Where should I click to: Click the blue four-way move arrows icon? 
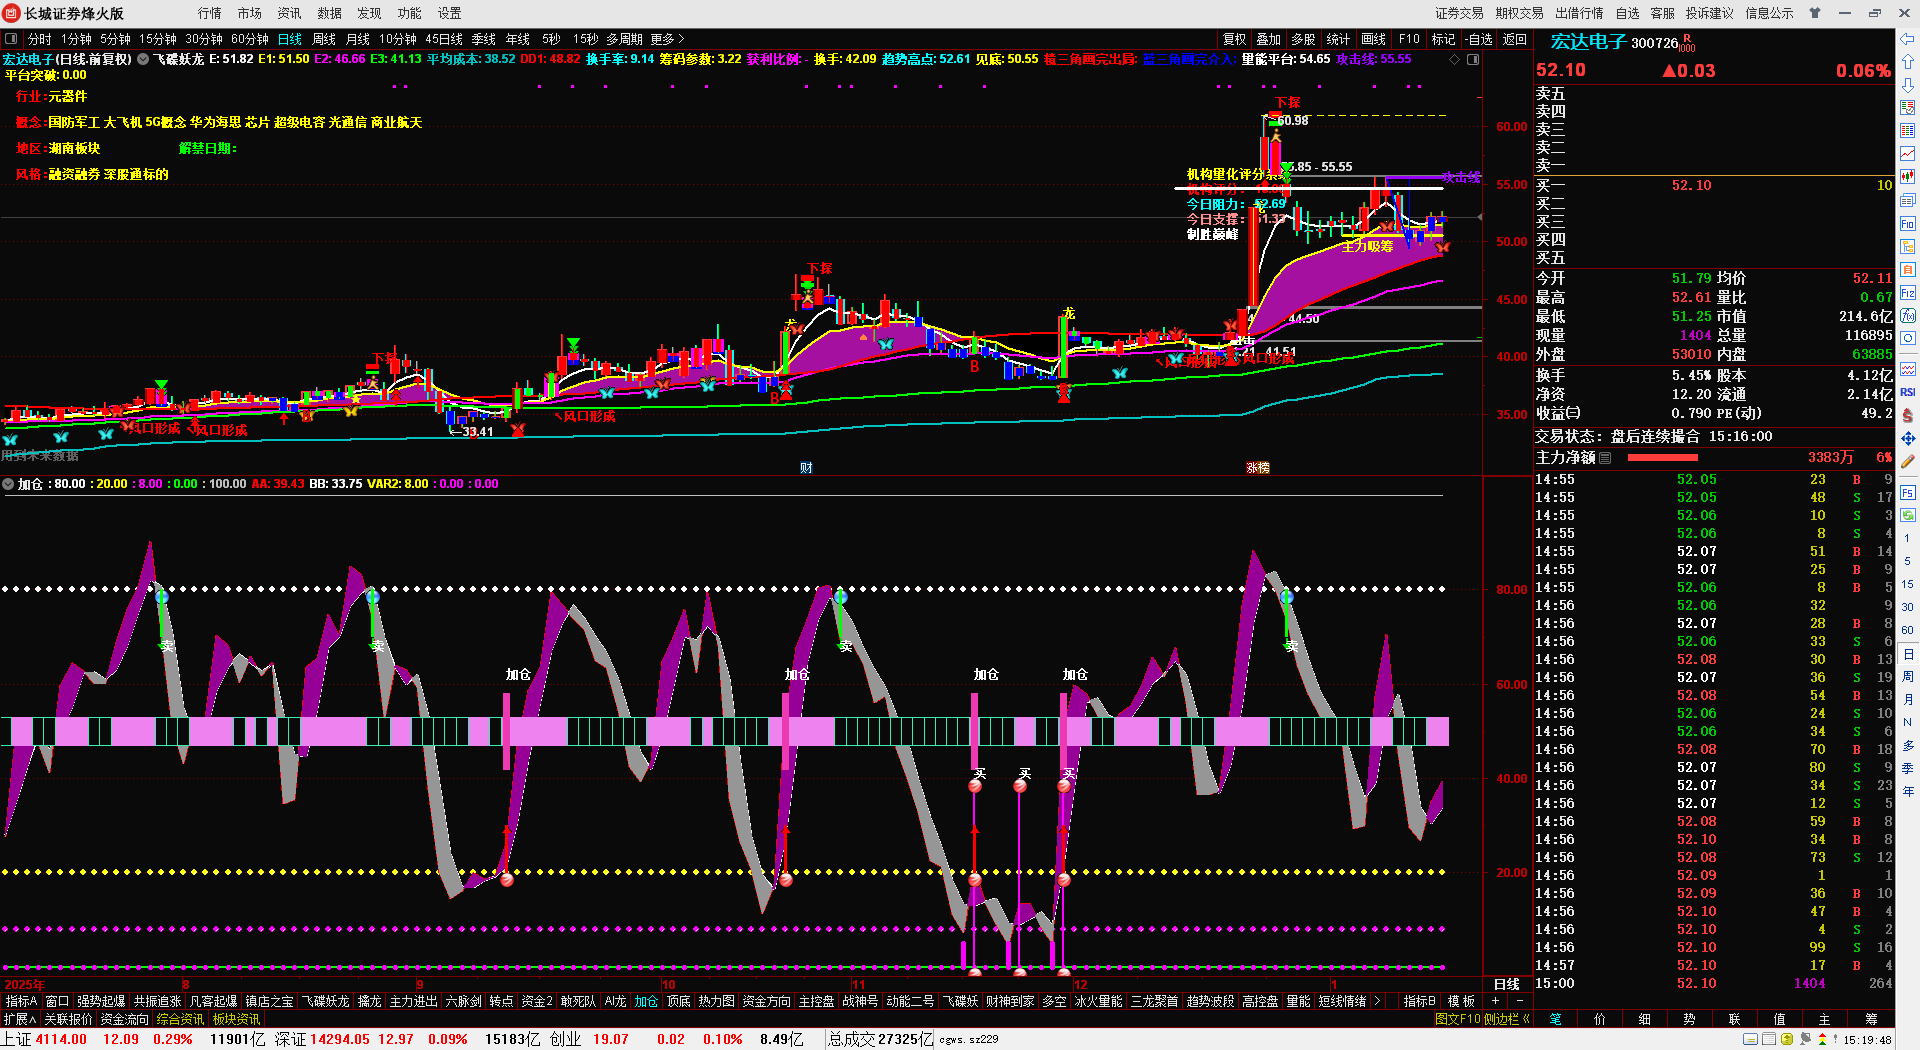(1908, 438)
